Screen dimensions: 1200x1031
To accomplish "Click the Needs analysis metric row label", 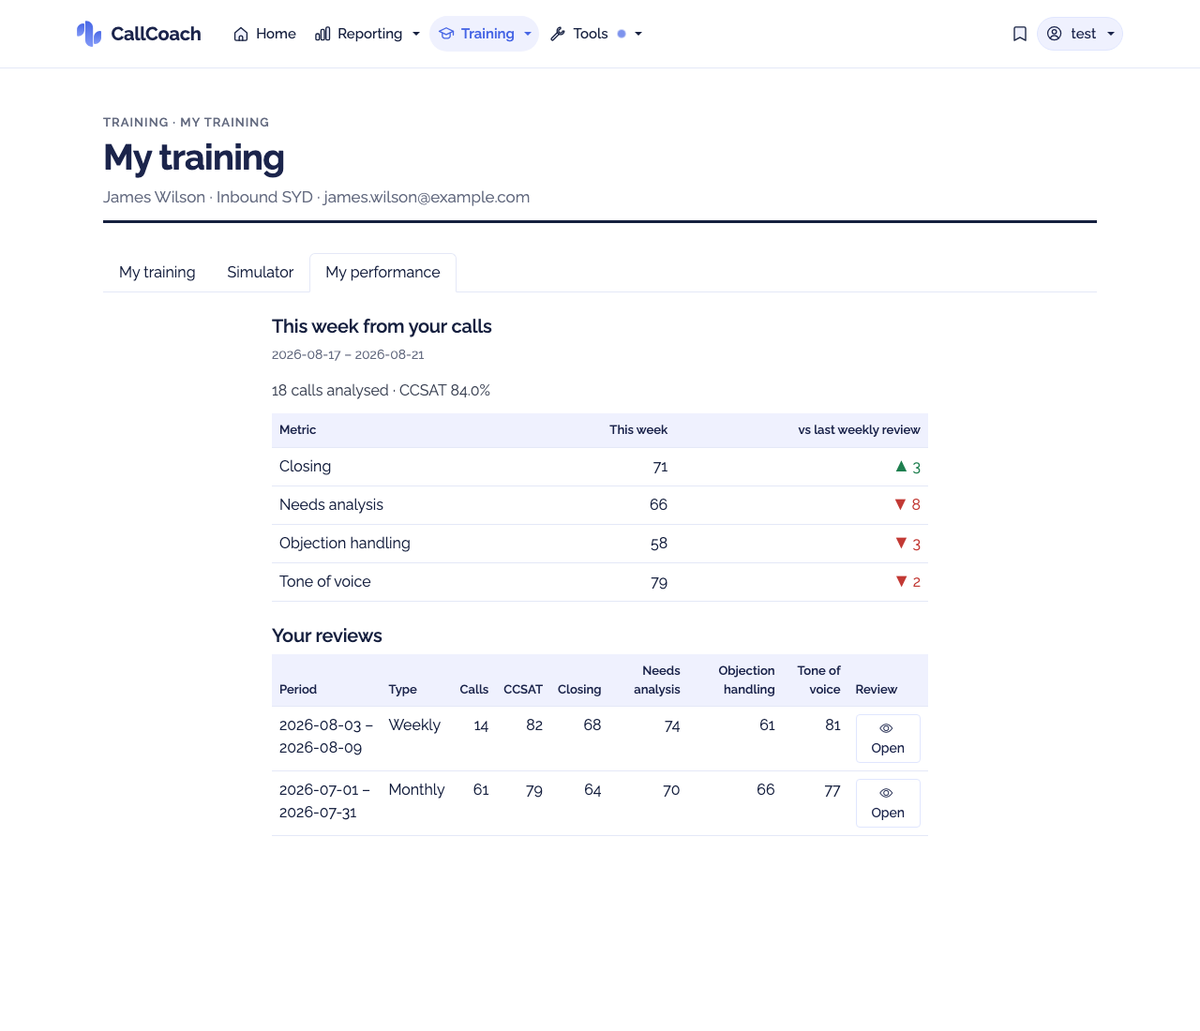I will (x=331, y=505).
